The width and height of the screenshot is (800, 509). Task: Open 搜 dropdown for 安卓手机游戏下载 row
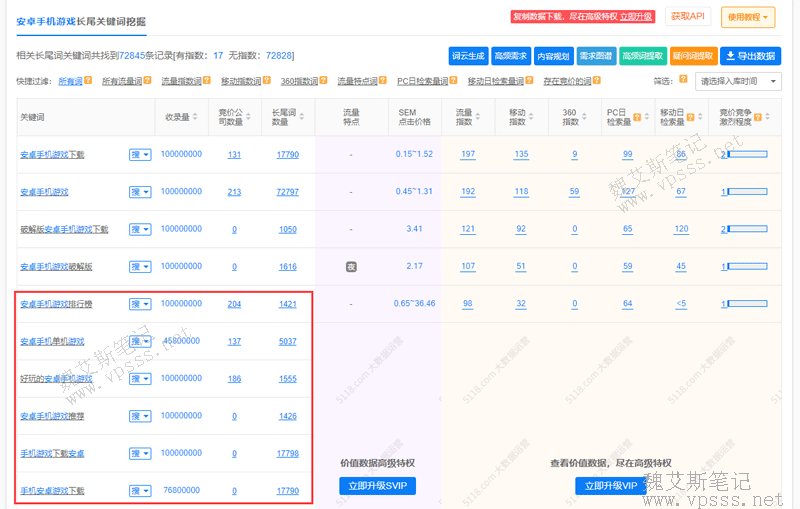[x=140, y=155]
